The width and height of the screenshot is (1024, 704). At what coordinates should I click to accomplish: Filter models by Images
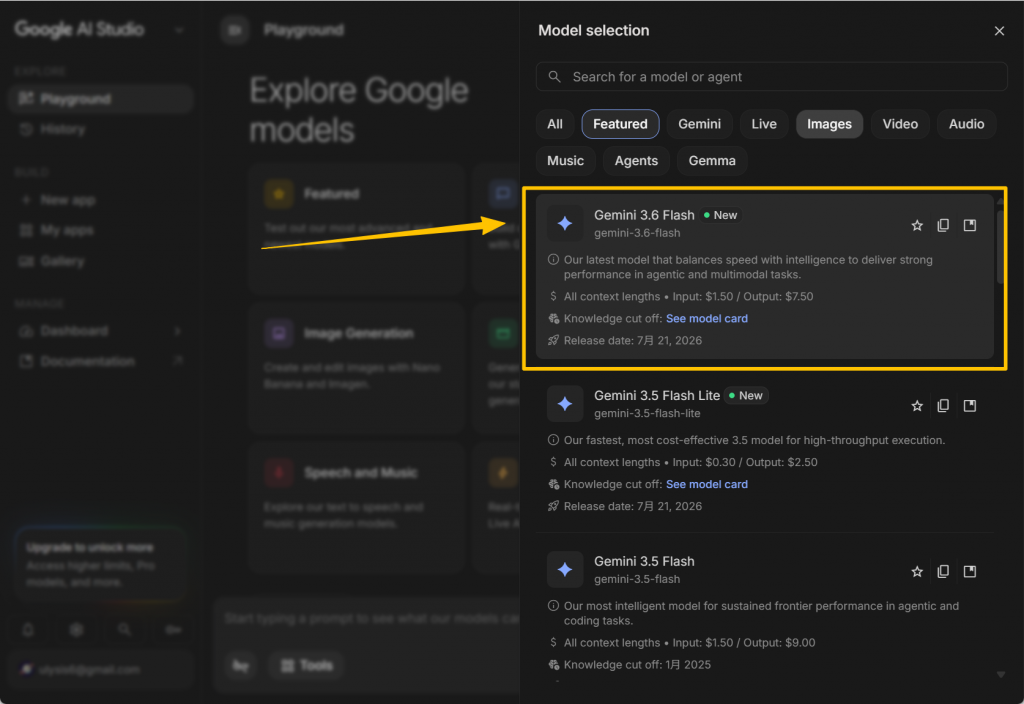[829, 124]
